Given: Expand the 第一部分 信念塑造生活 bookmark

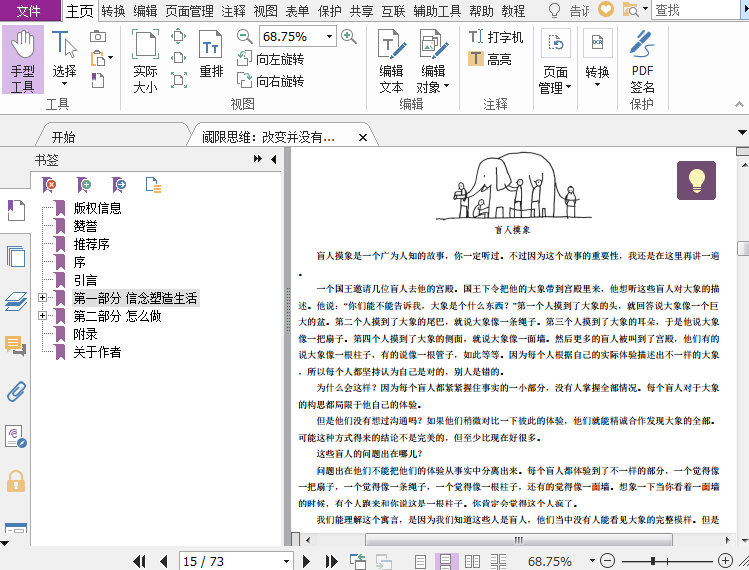Looking at the screenshot, I should tap(42, 298).
